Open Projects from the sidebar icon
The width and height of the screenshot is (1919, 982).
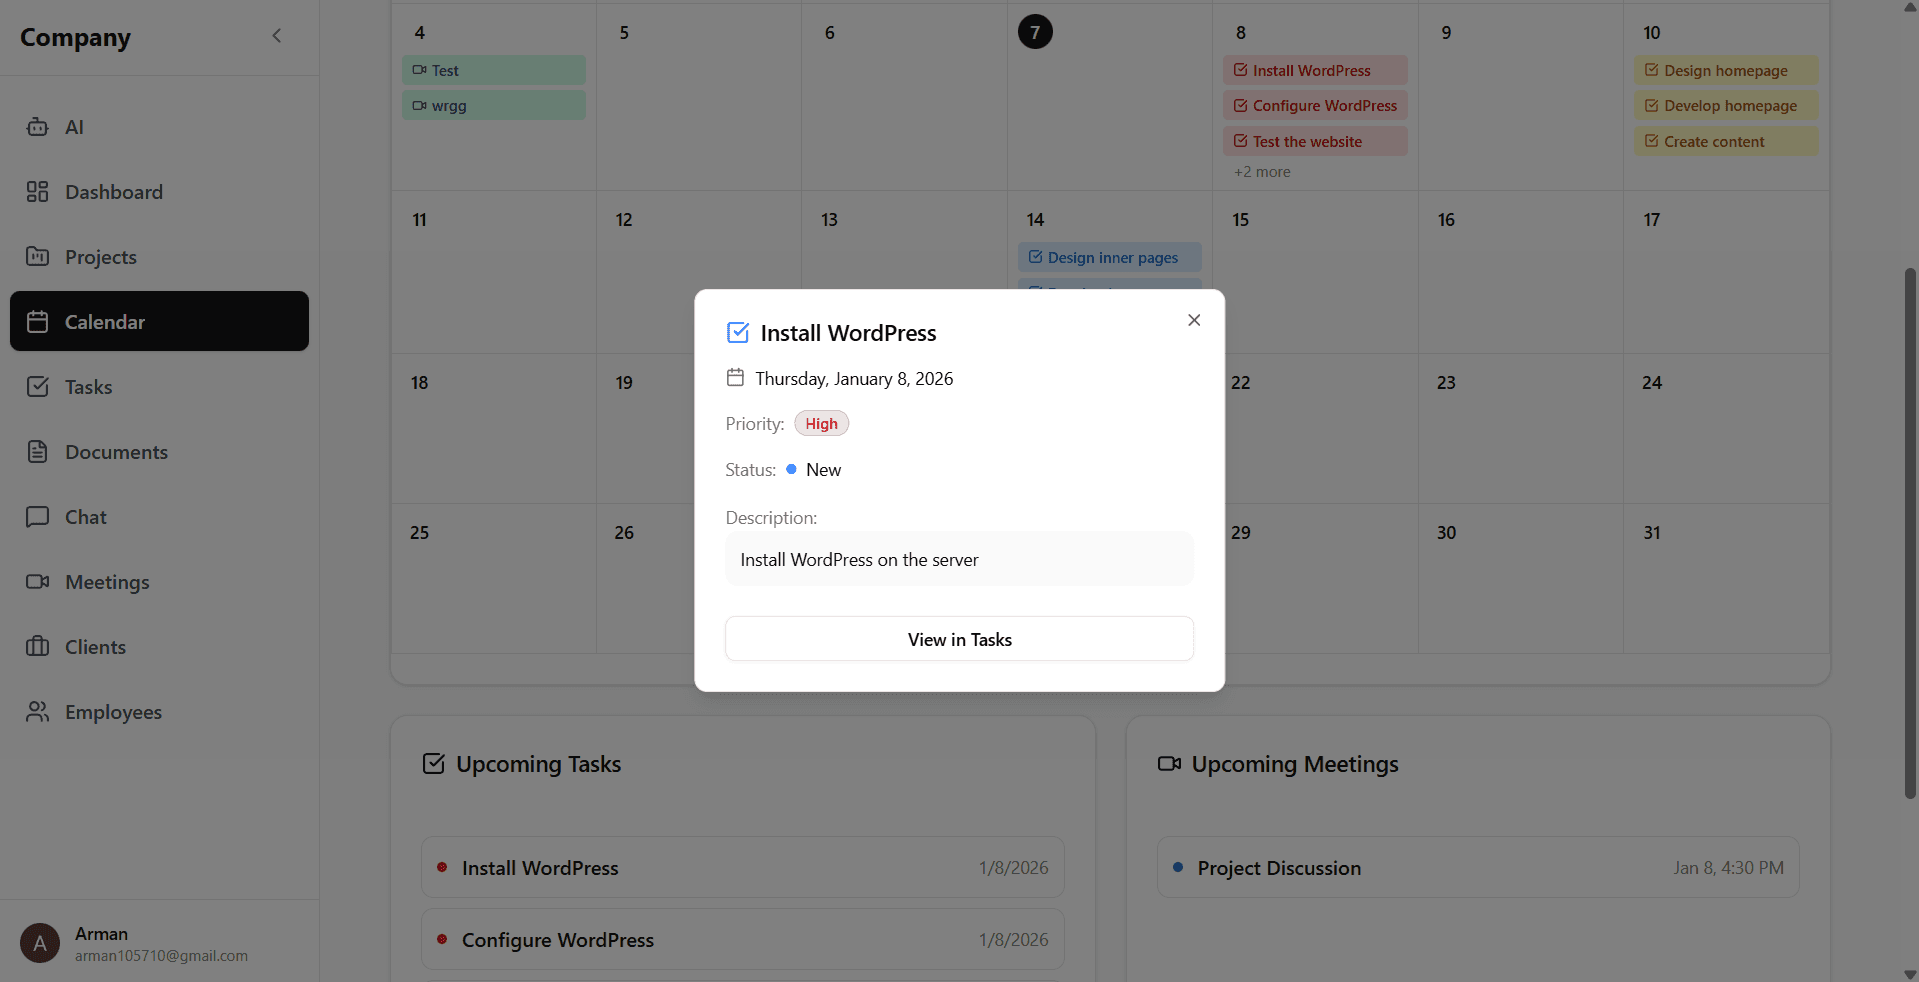tap(37, 257)
